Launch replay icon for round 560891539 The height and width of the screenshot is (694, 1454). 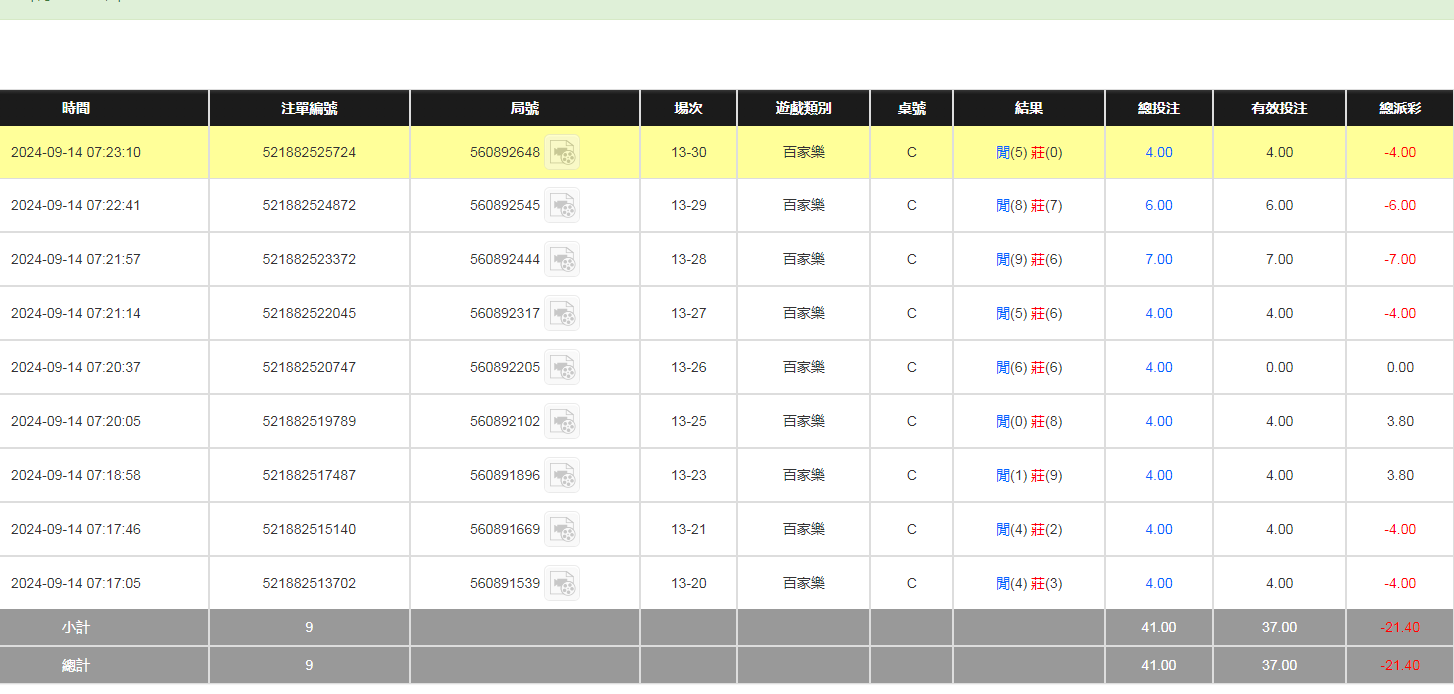(x=562, y=584)
